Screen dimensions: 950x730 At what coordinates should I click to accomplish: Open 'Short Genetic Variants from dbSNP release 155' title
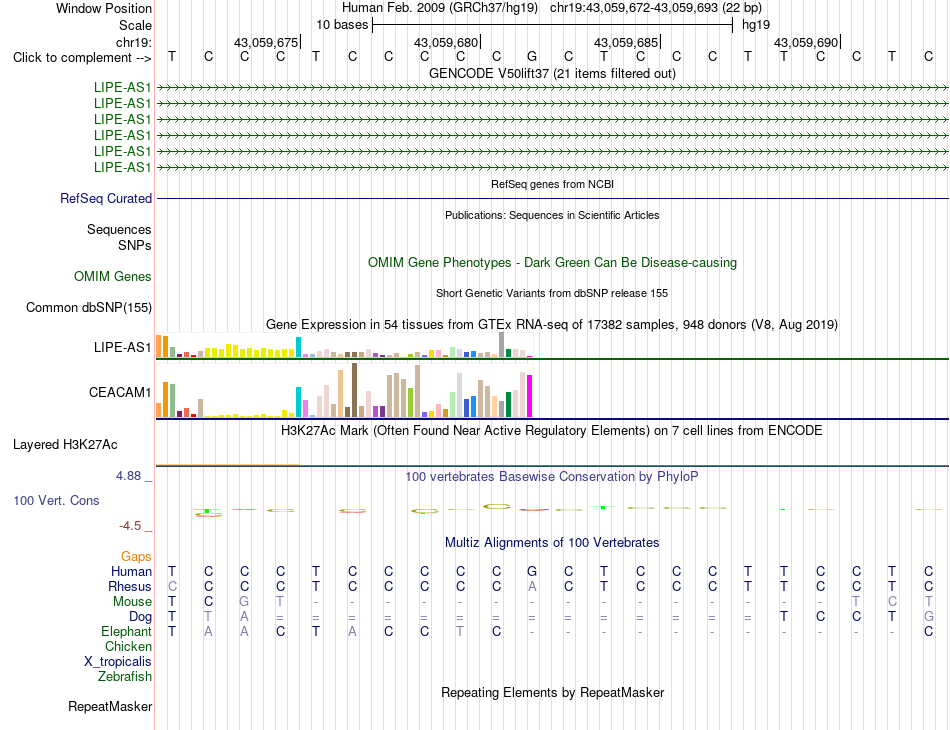[552, 293]
